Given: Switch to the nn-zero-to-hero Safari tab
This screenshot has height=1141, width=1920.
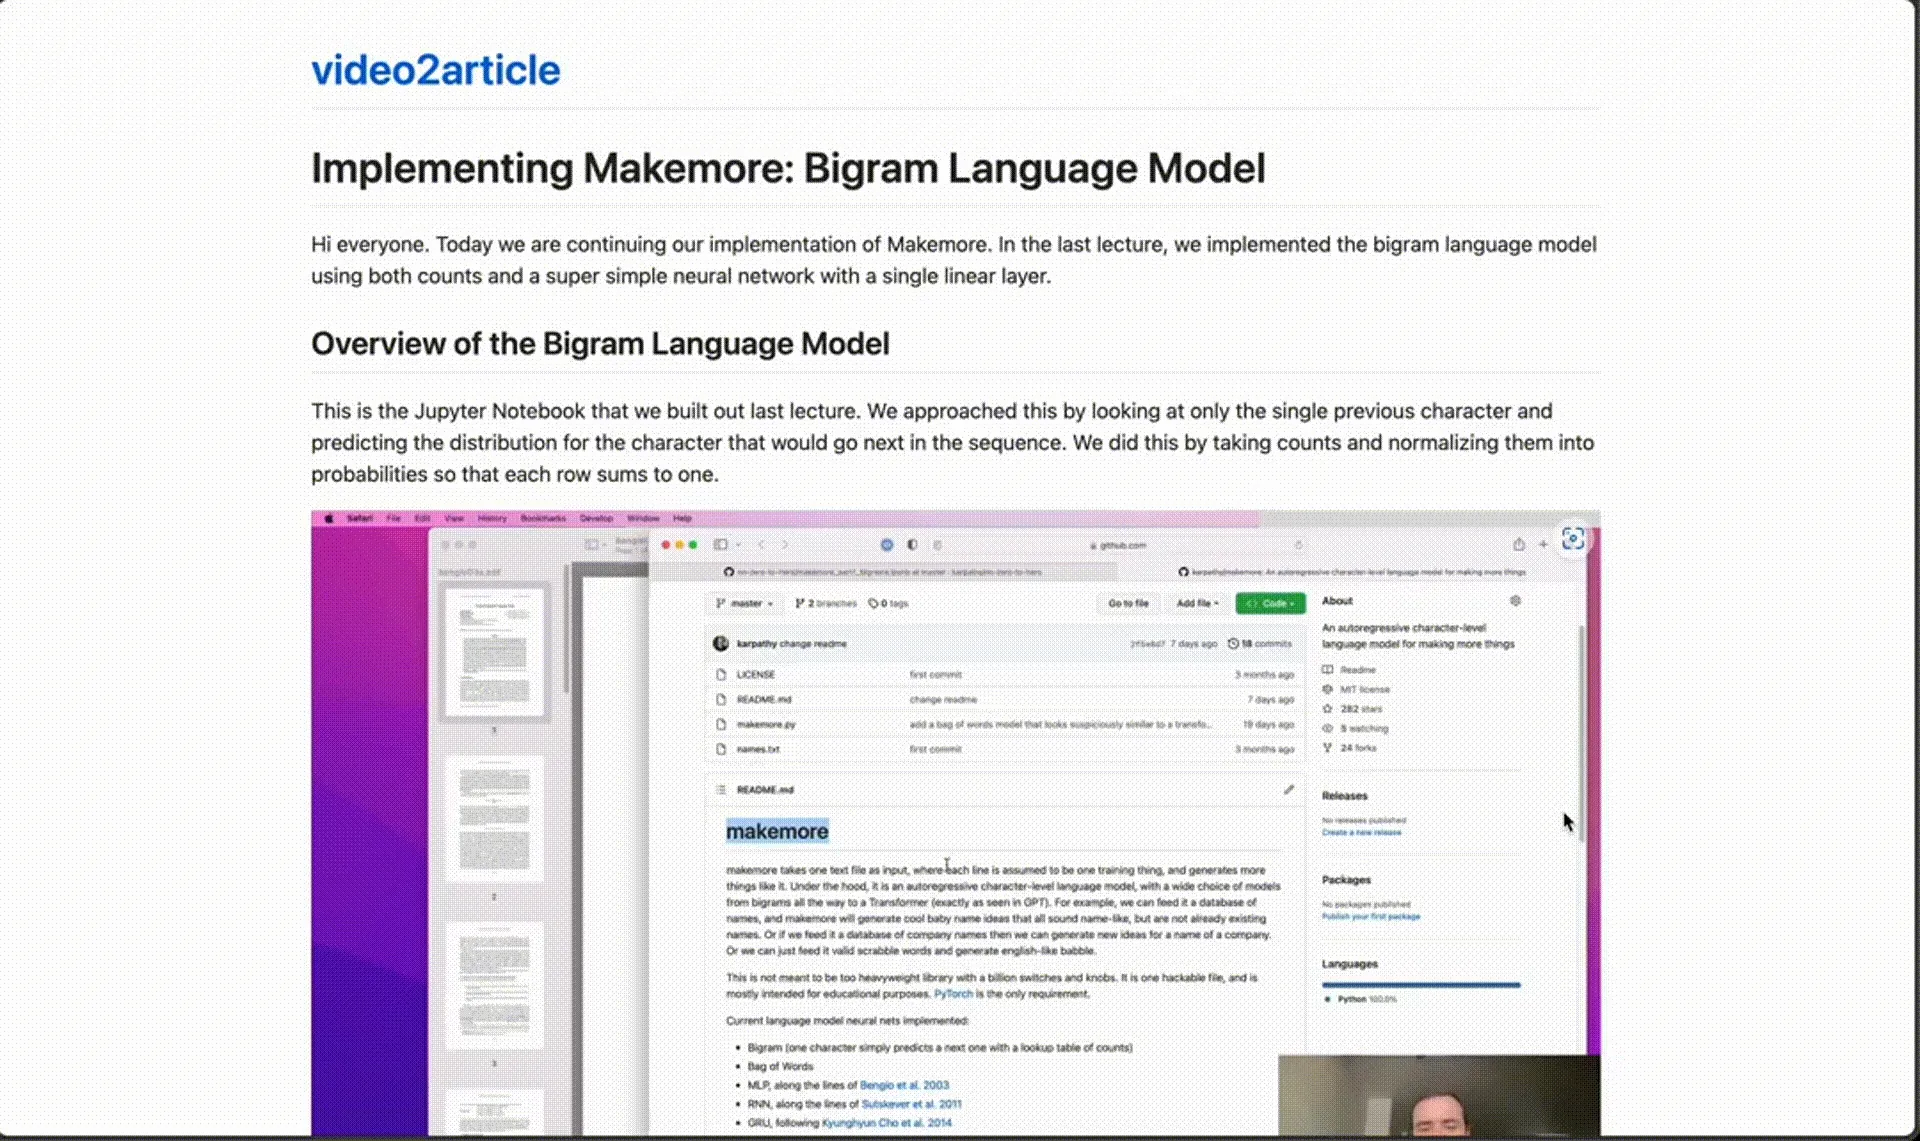Looking at the screenshot, I should coord(884,572).
